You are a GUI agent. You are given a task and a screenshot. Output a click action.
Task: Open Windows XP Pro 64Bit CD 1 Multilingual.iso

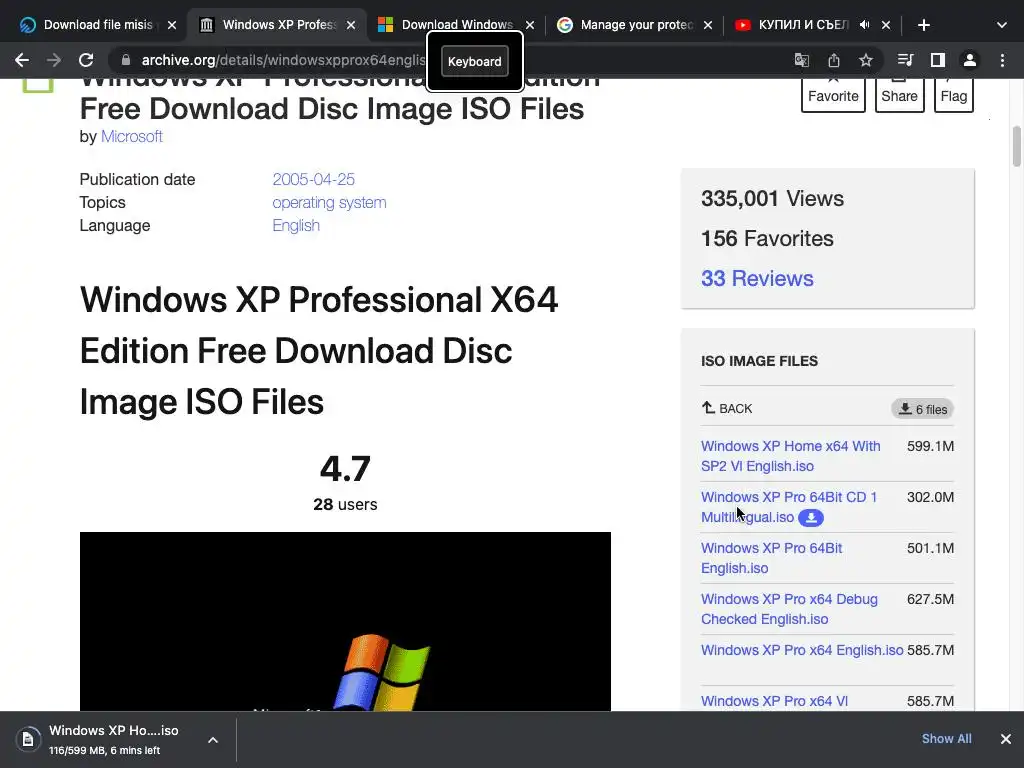coord(789,507)
